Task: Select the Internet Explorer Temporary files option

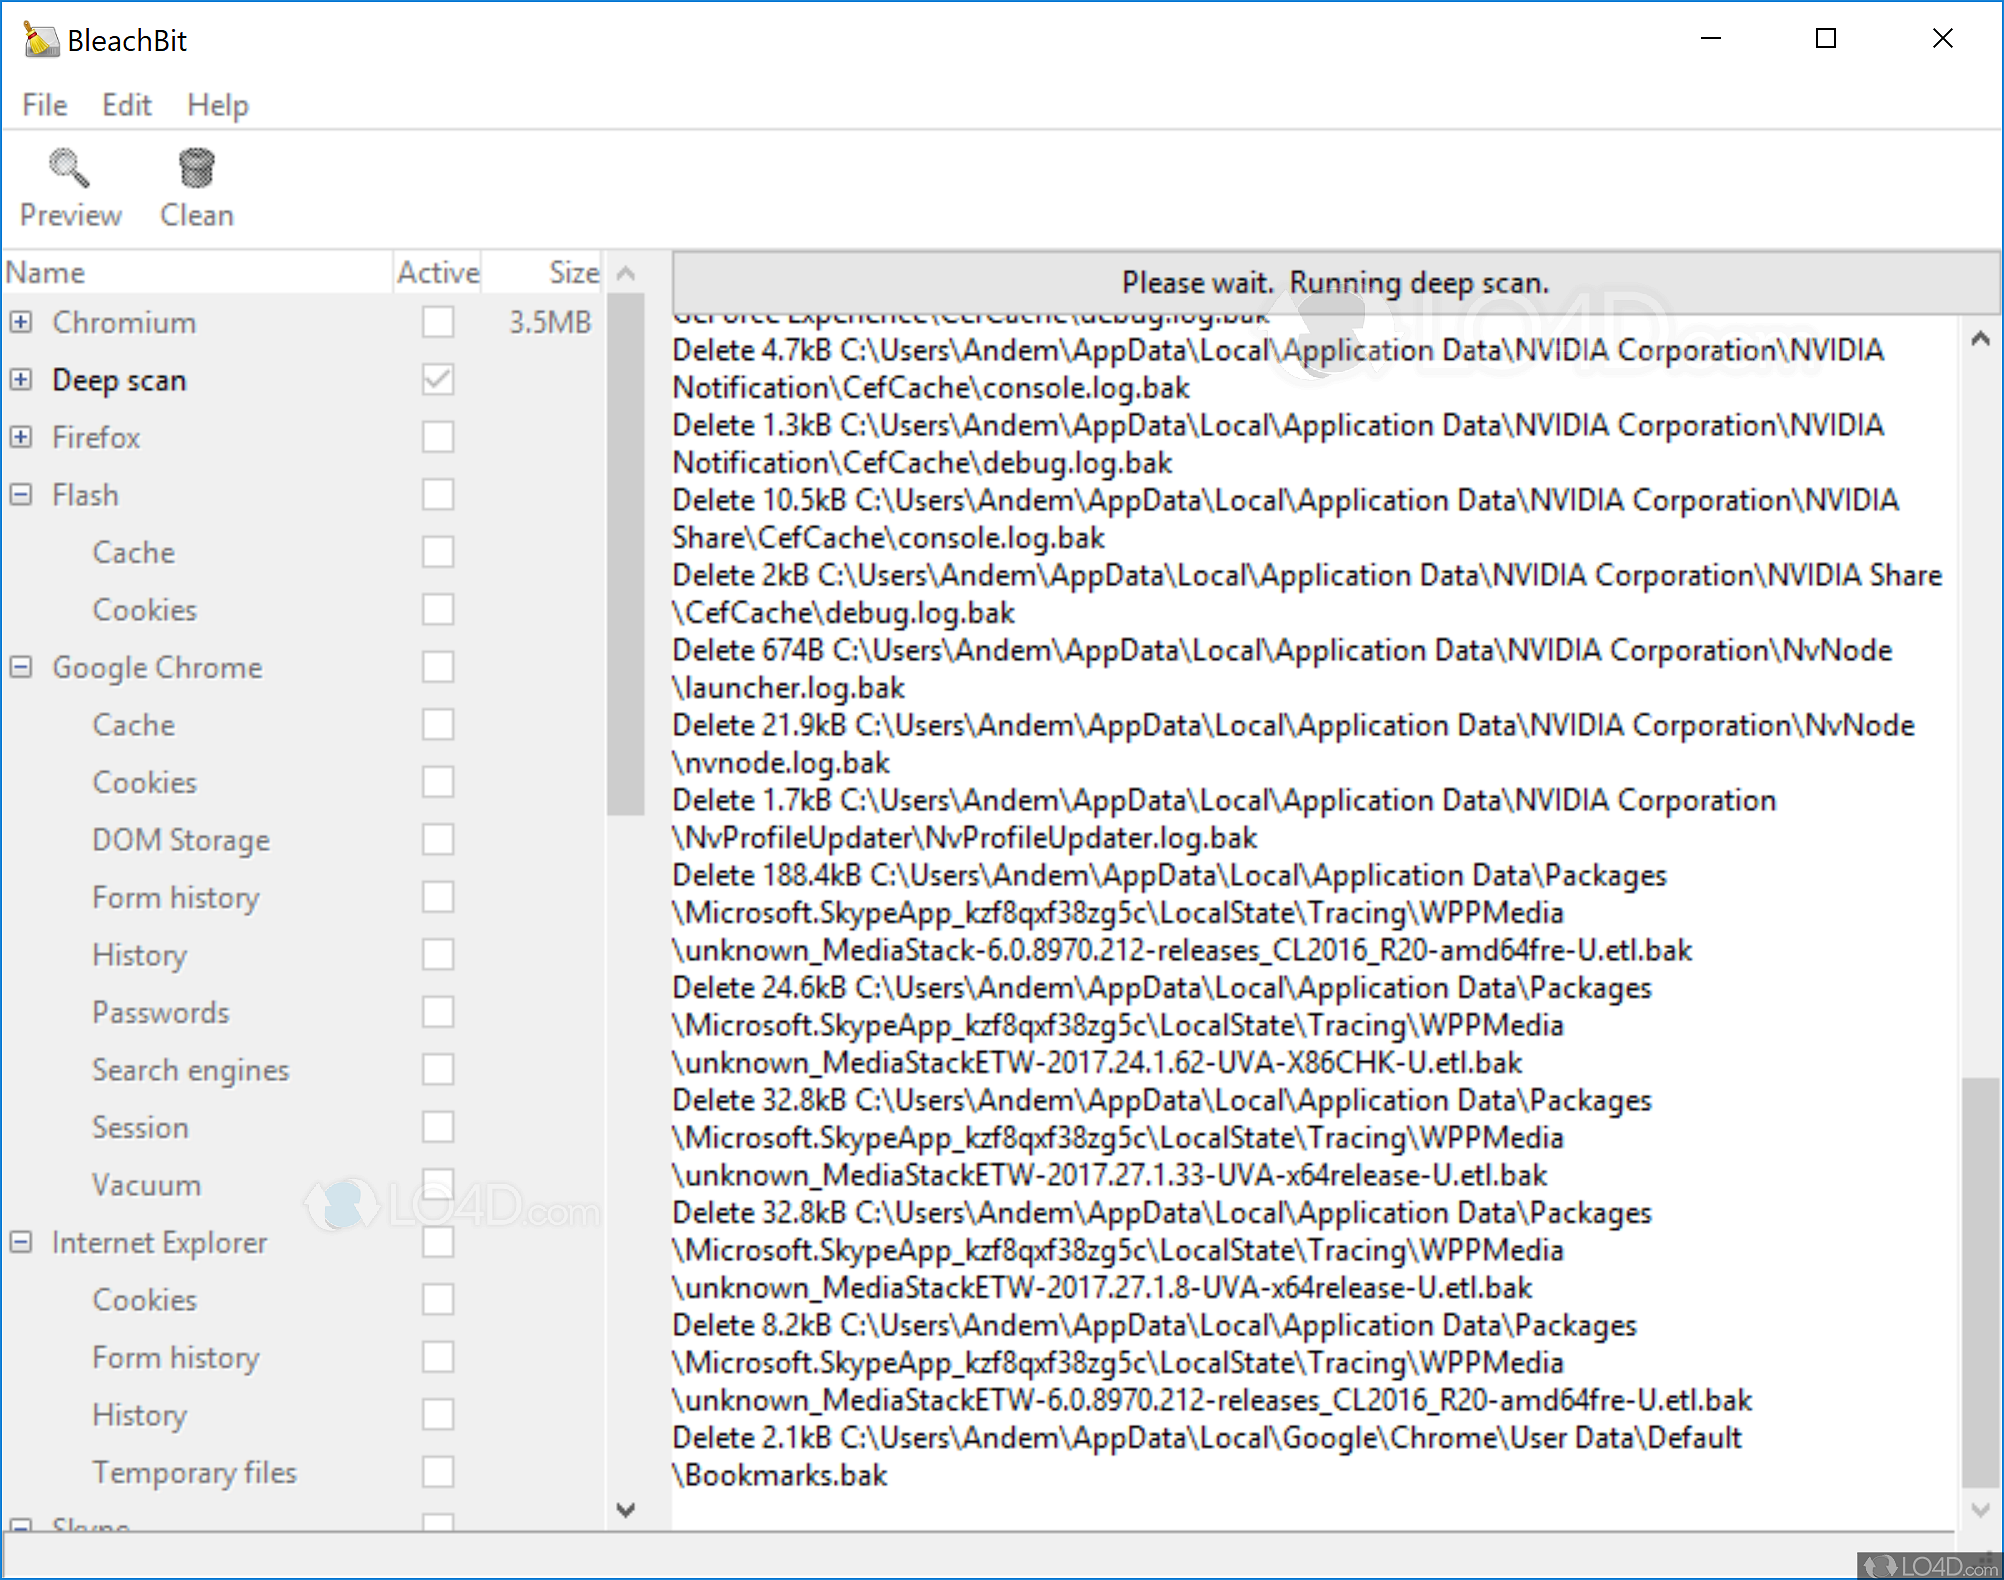Action: coord(193,1471)
